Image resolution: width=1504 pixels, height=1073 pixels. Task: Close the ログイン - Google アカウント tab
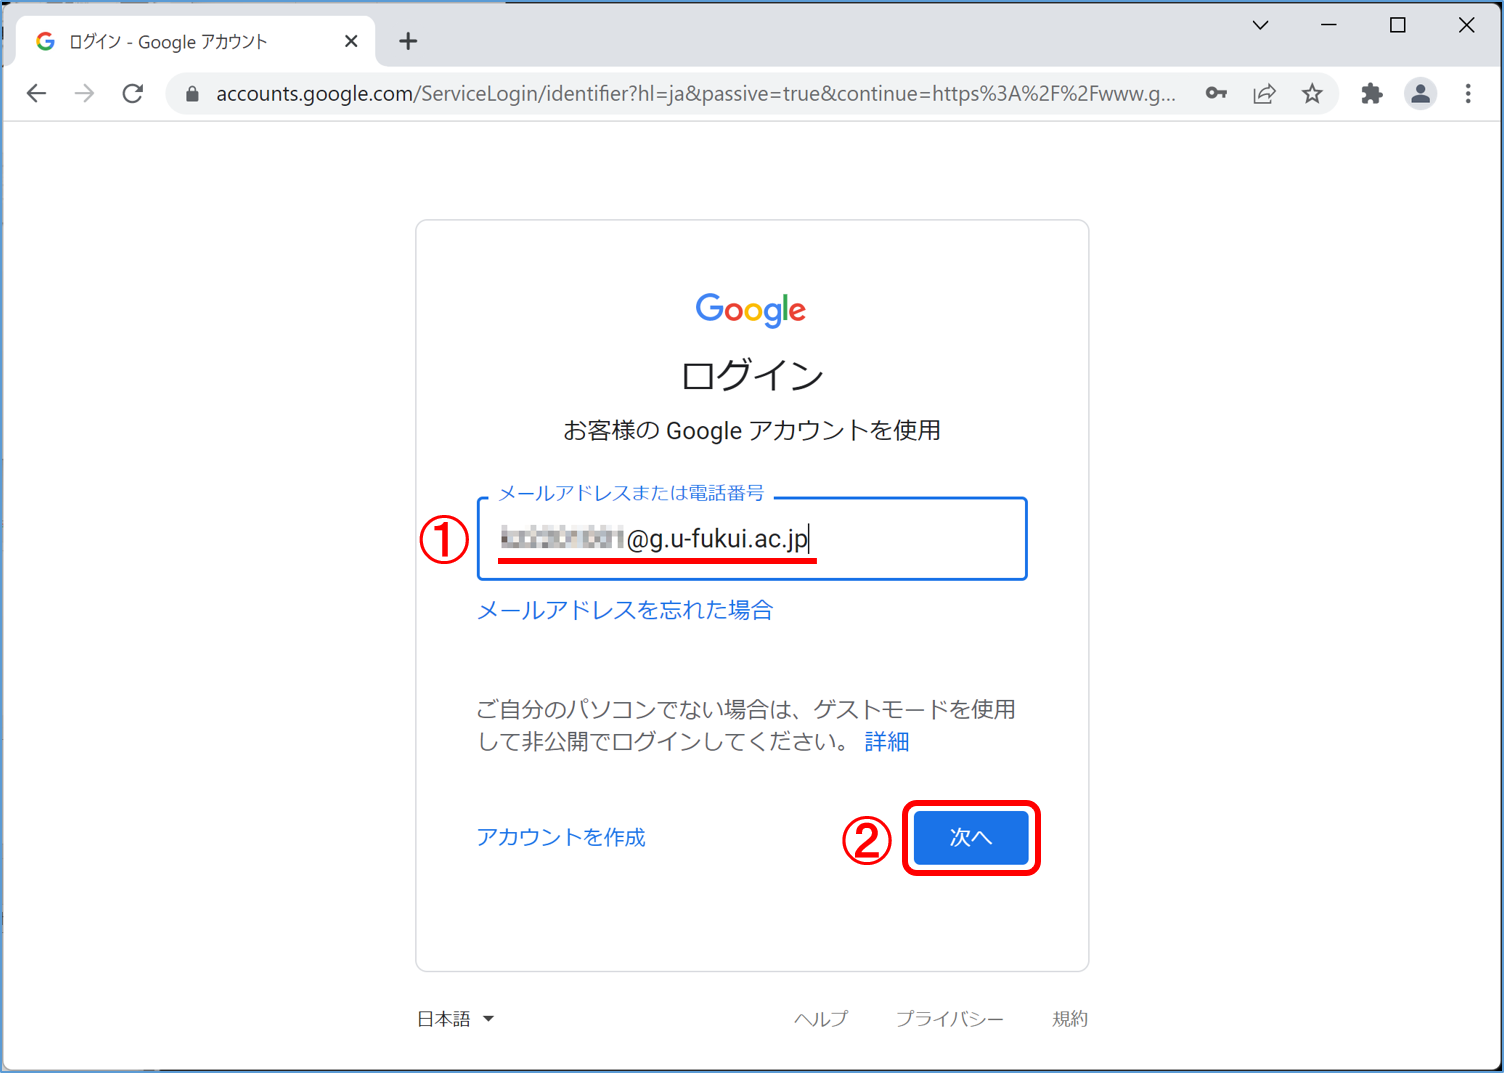pos(351,41)
